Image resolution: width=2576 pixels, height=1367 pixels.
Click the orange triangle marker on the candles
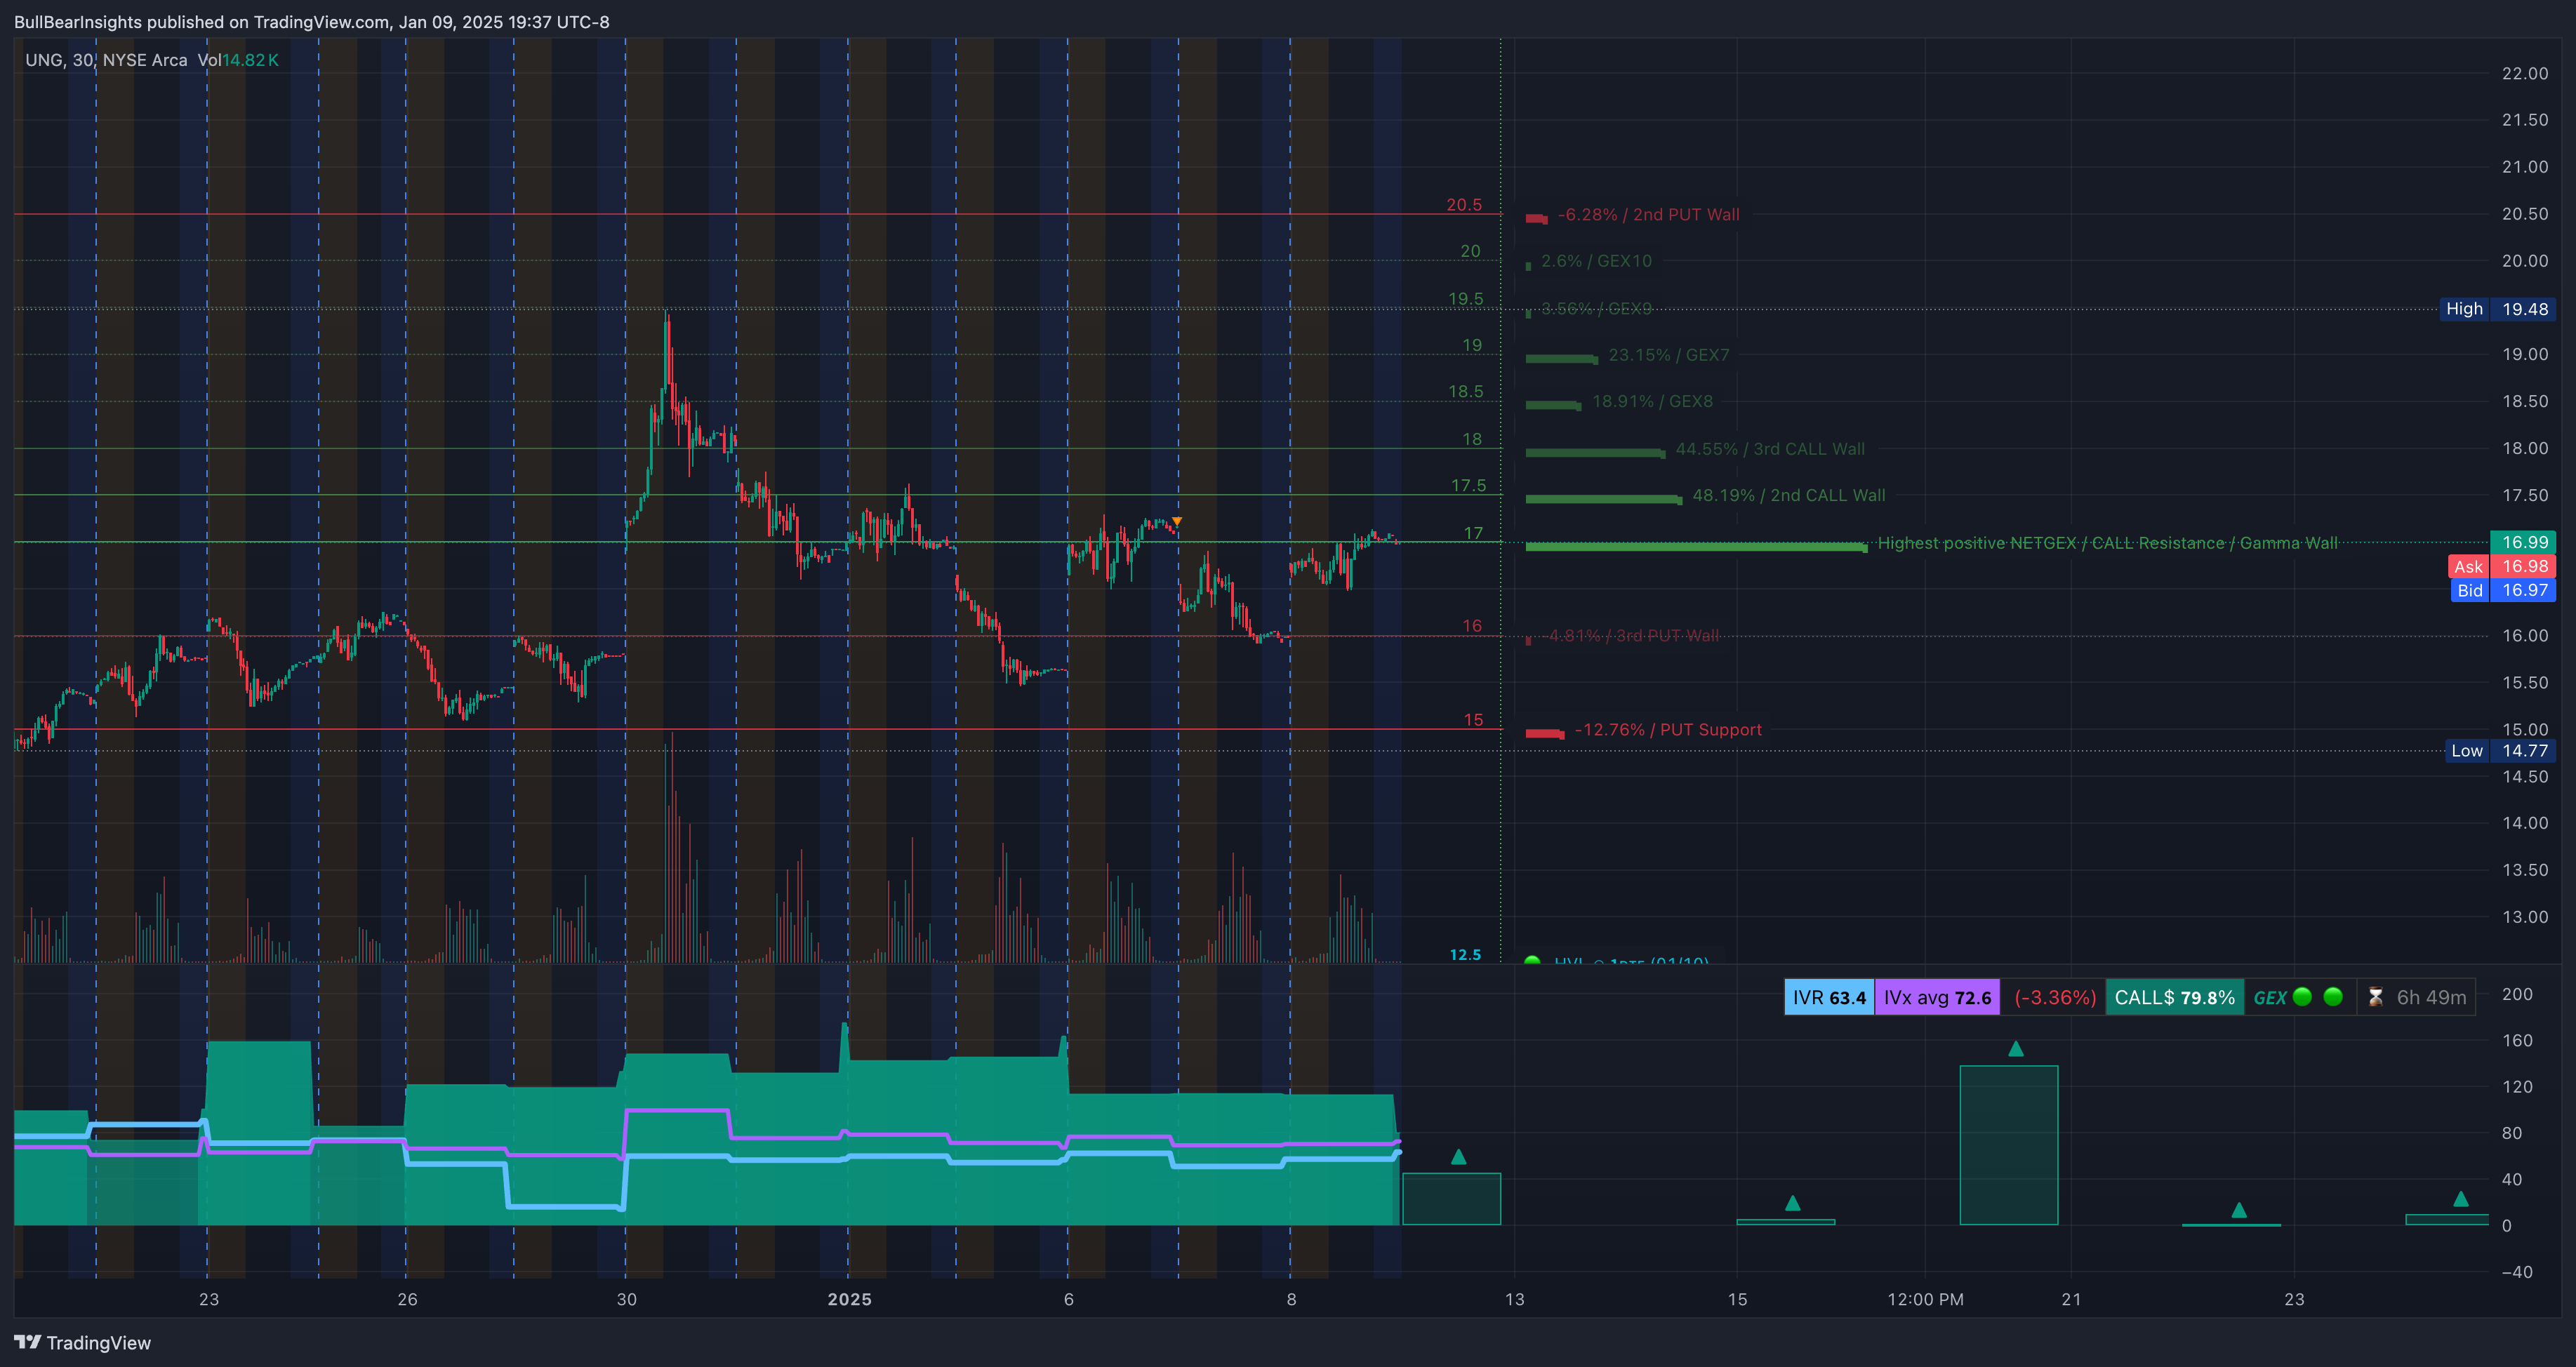1177,521
